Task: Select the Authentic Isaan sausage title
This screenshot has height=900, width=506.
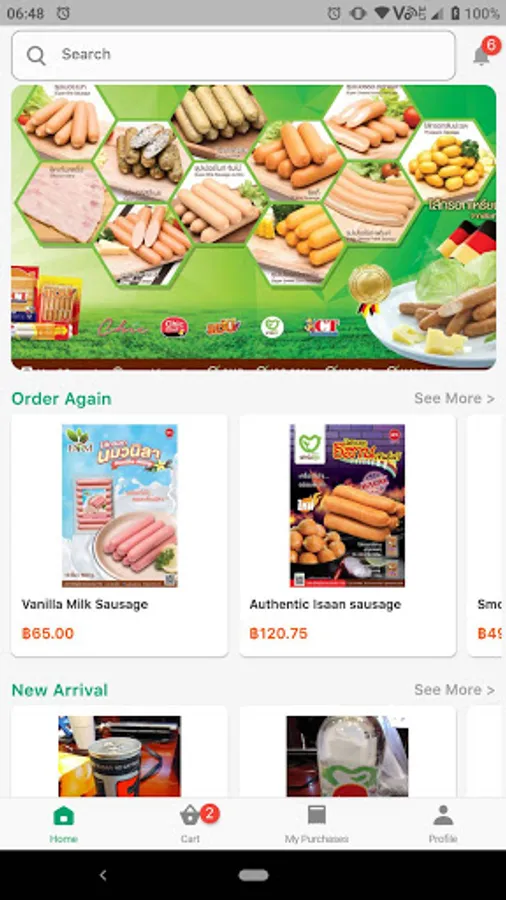Action: [325, 604]
